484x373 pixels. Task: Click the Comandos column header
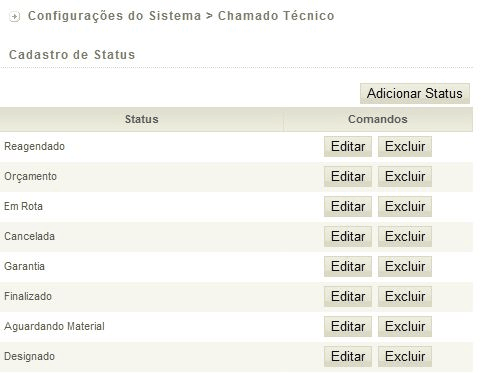coord(378,119)
